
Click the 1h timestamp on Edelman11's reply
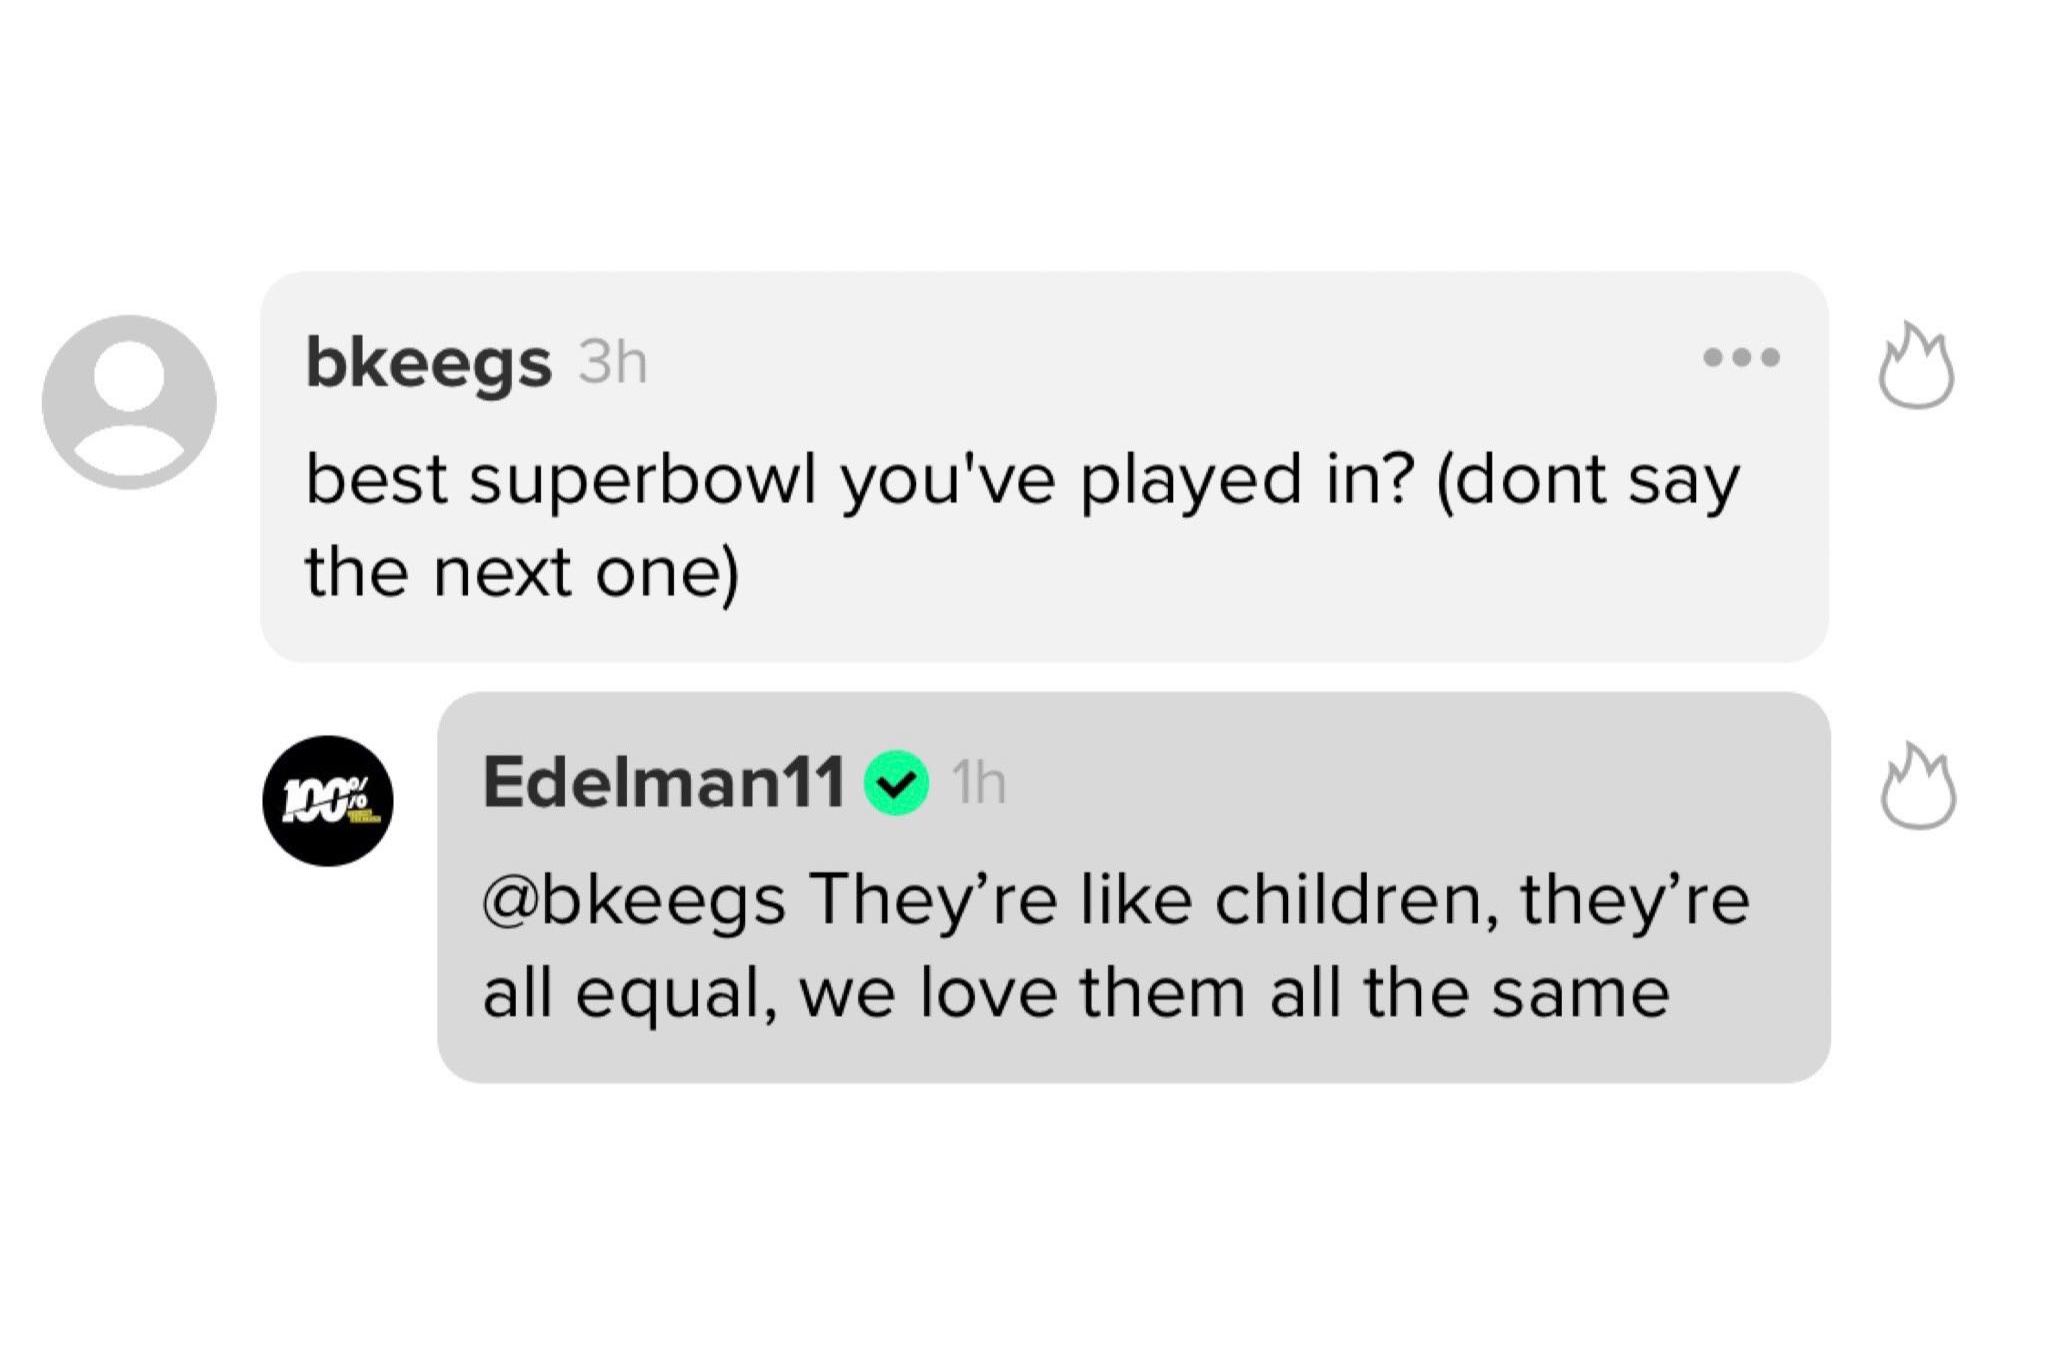tap(979, 783)
